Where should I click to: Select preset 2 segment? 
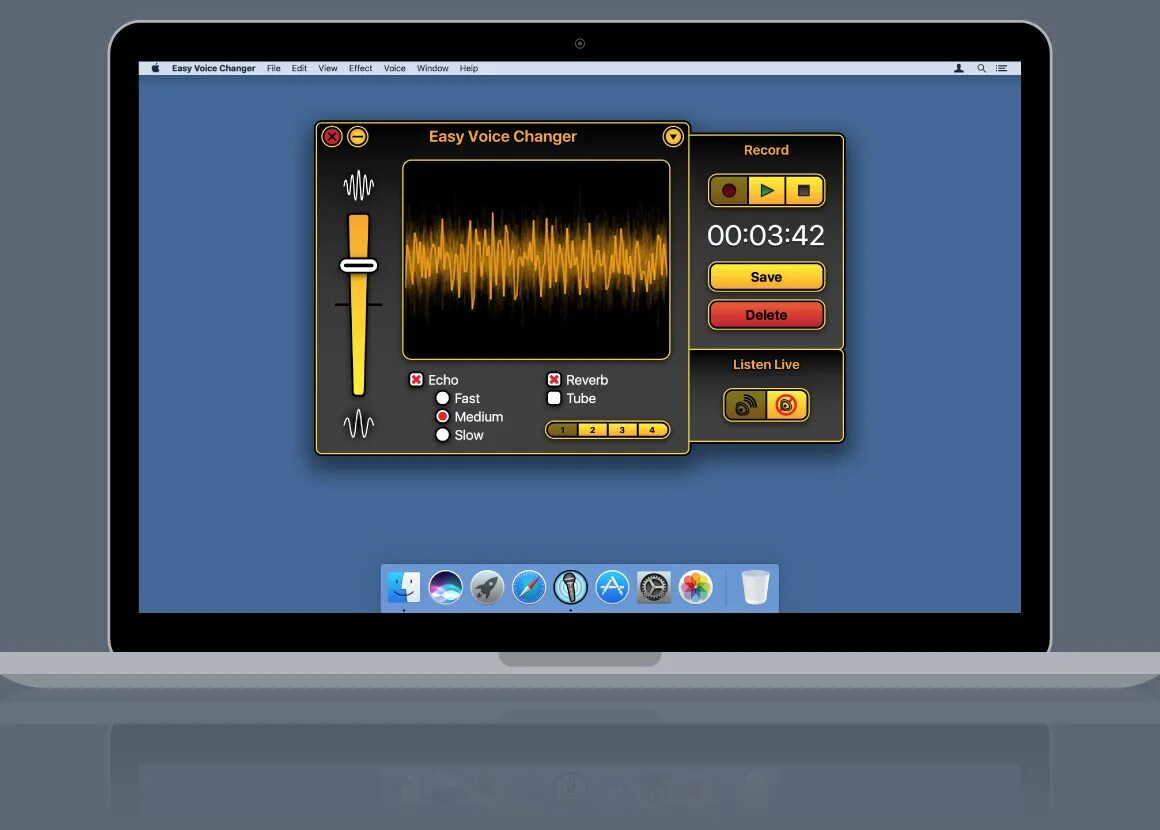[593, 430]
